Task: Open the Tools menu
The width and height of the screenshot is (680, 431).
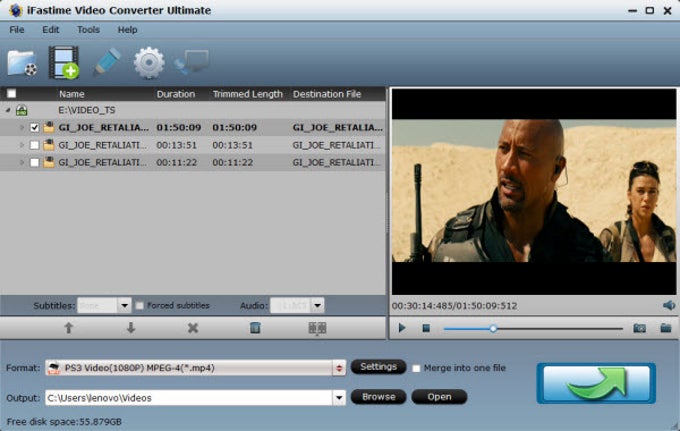Action: point(88,29)
